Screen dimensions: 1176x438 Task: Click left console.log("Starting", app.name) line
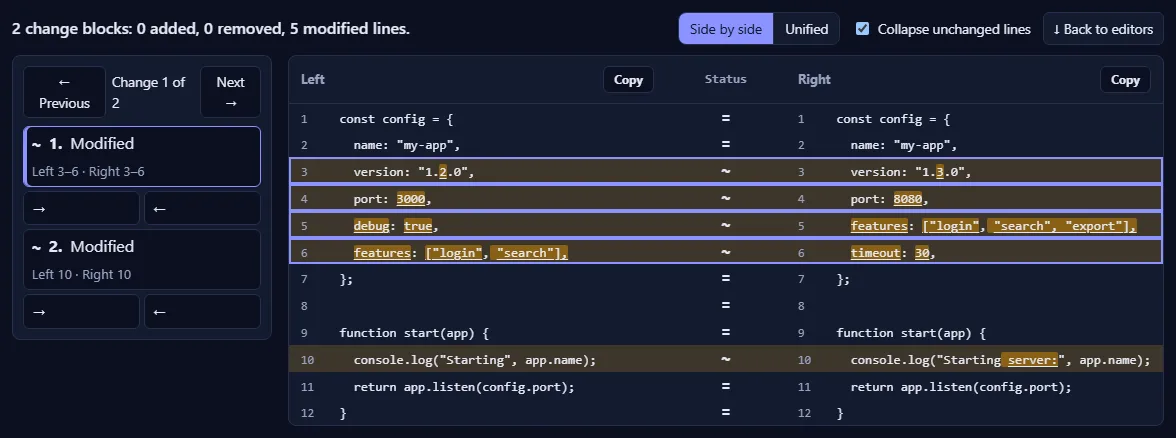click(x=475, y=360)
